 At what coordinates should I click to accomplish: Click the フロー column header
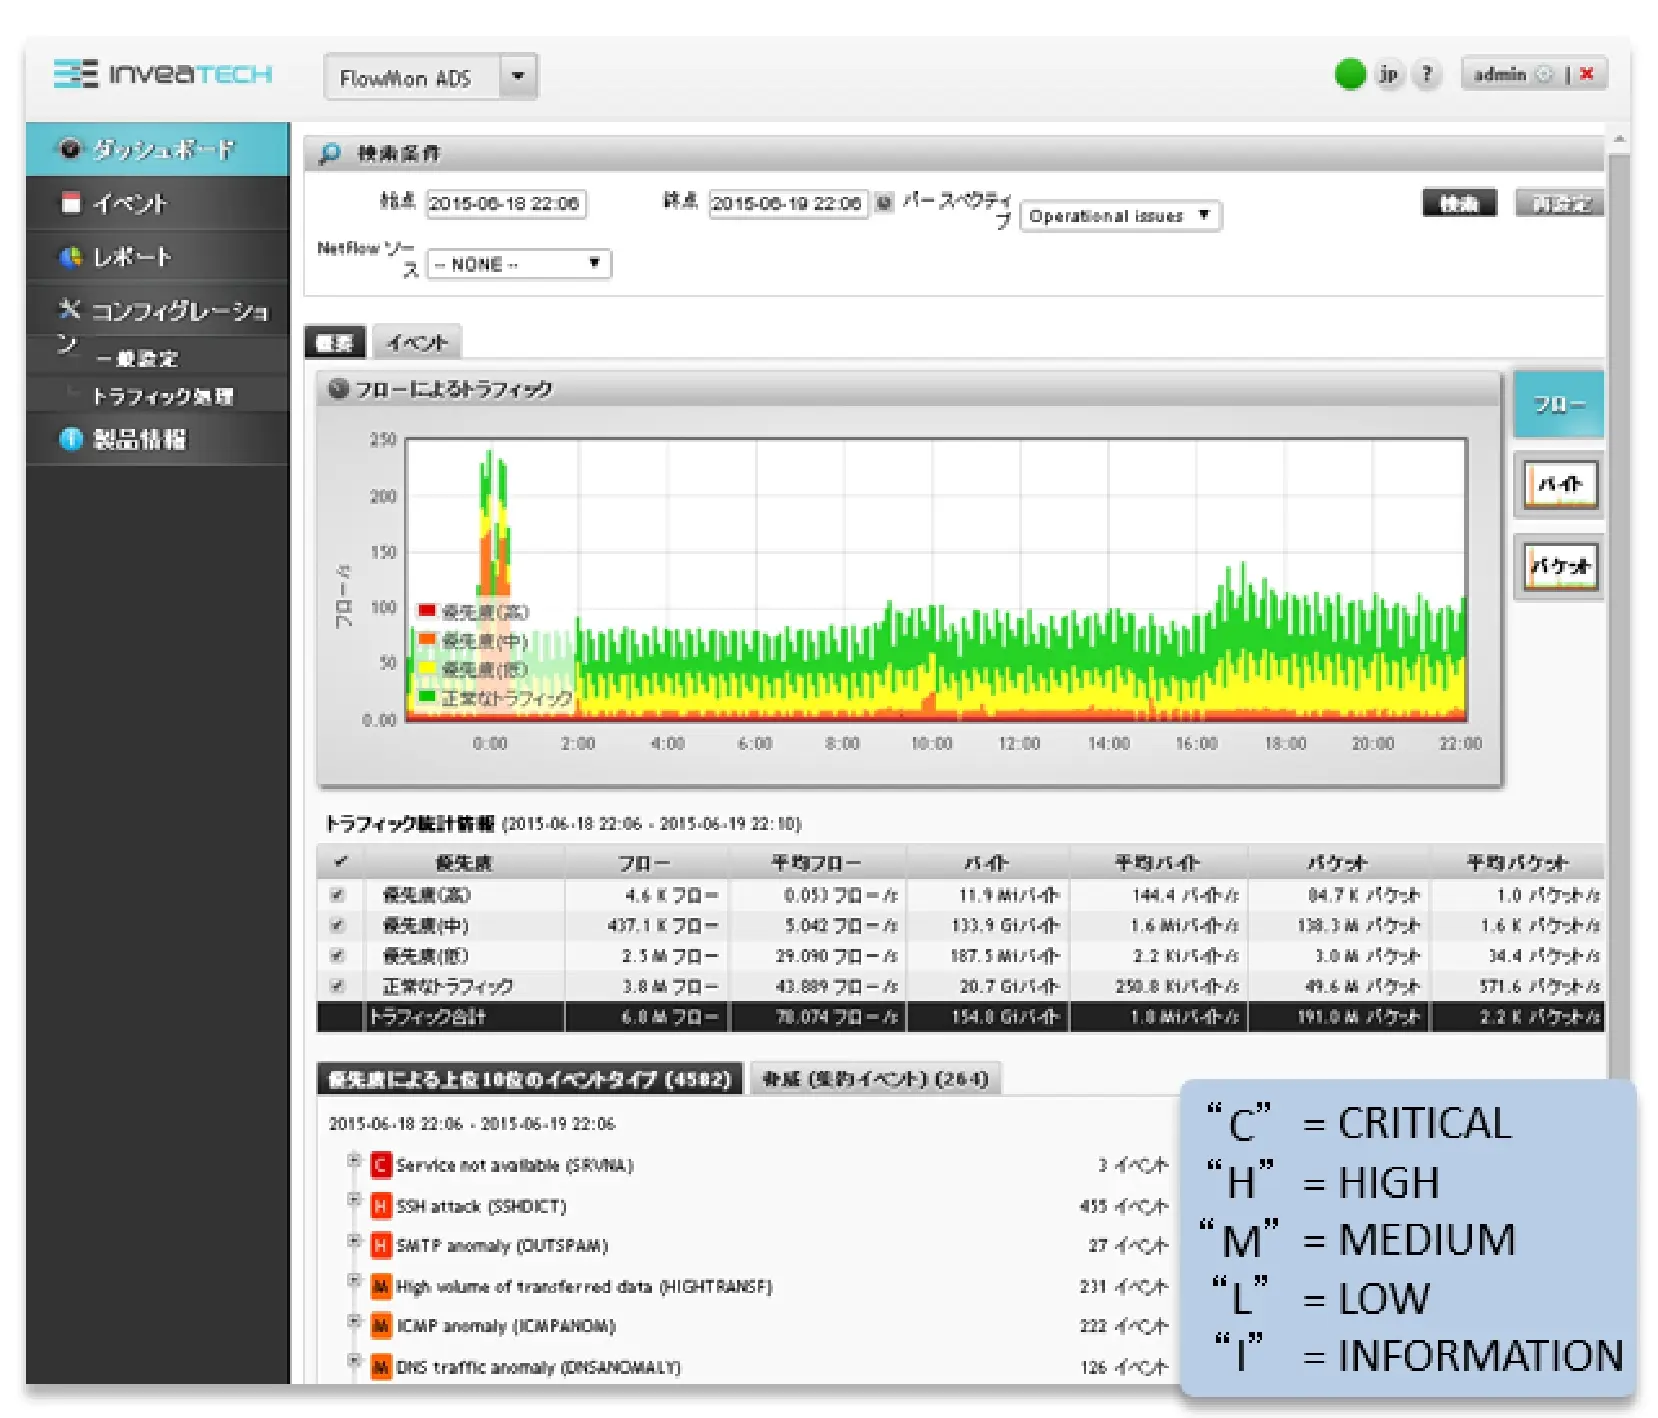pyautogui.click(x=646, y=862)
